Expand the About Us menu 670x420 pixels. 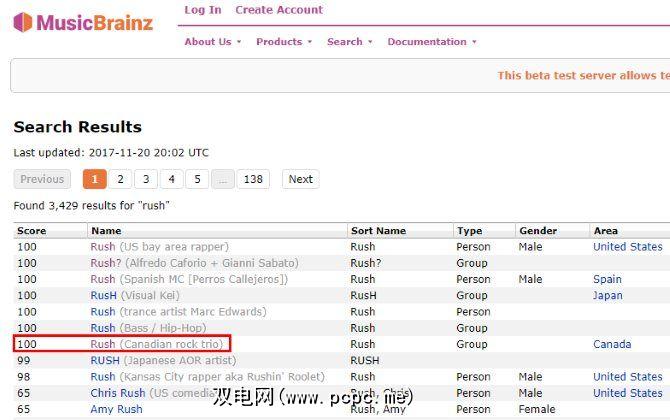click(x=212, y=42)
